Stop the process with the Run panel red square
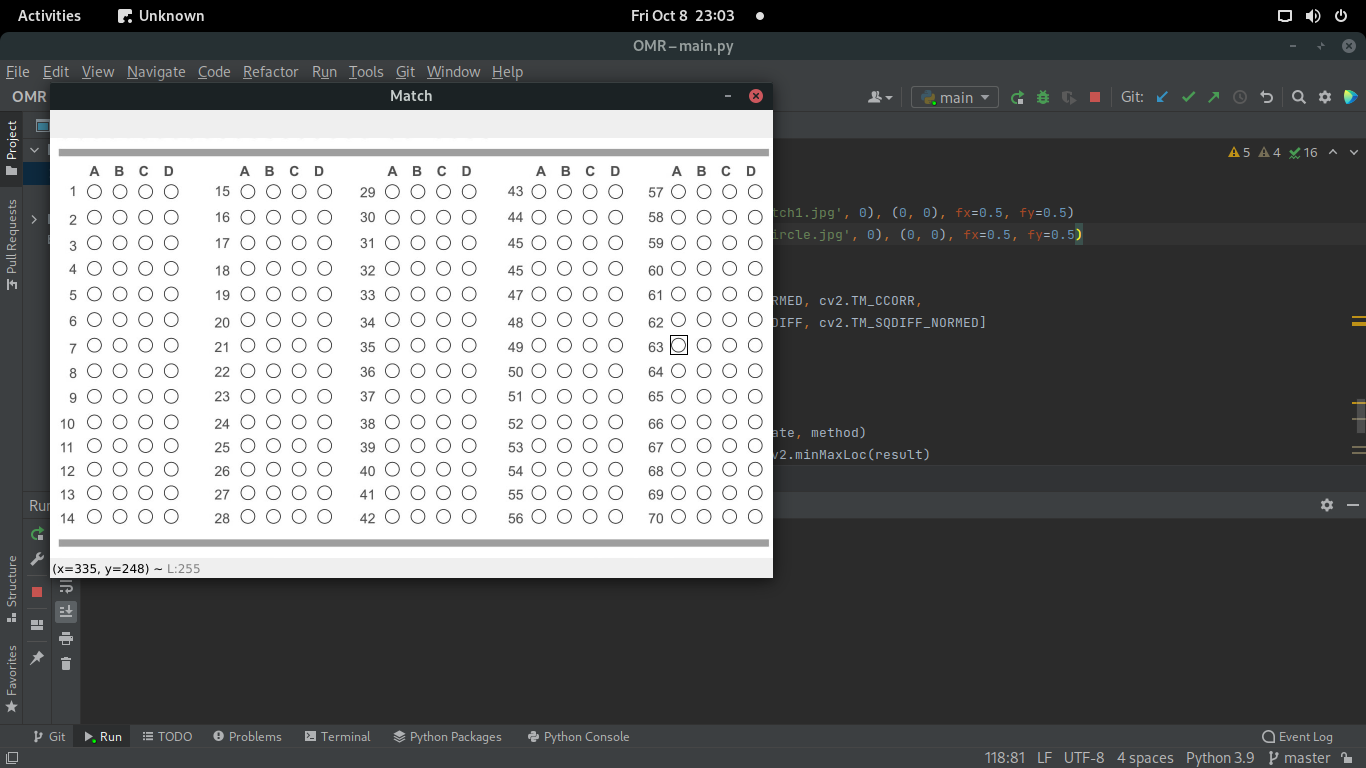Screen dimensions: 1366x768 pyautogui.click(x=37, y=592)
